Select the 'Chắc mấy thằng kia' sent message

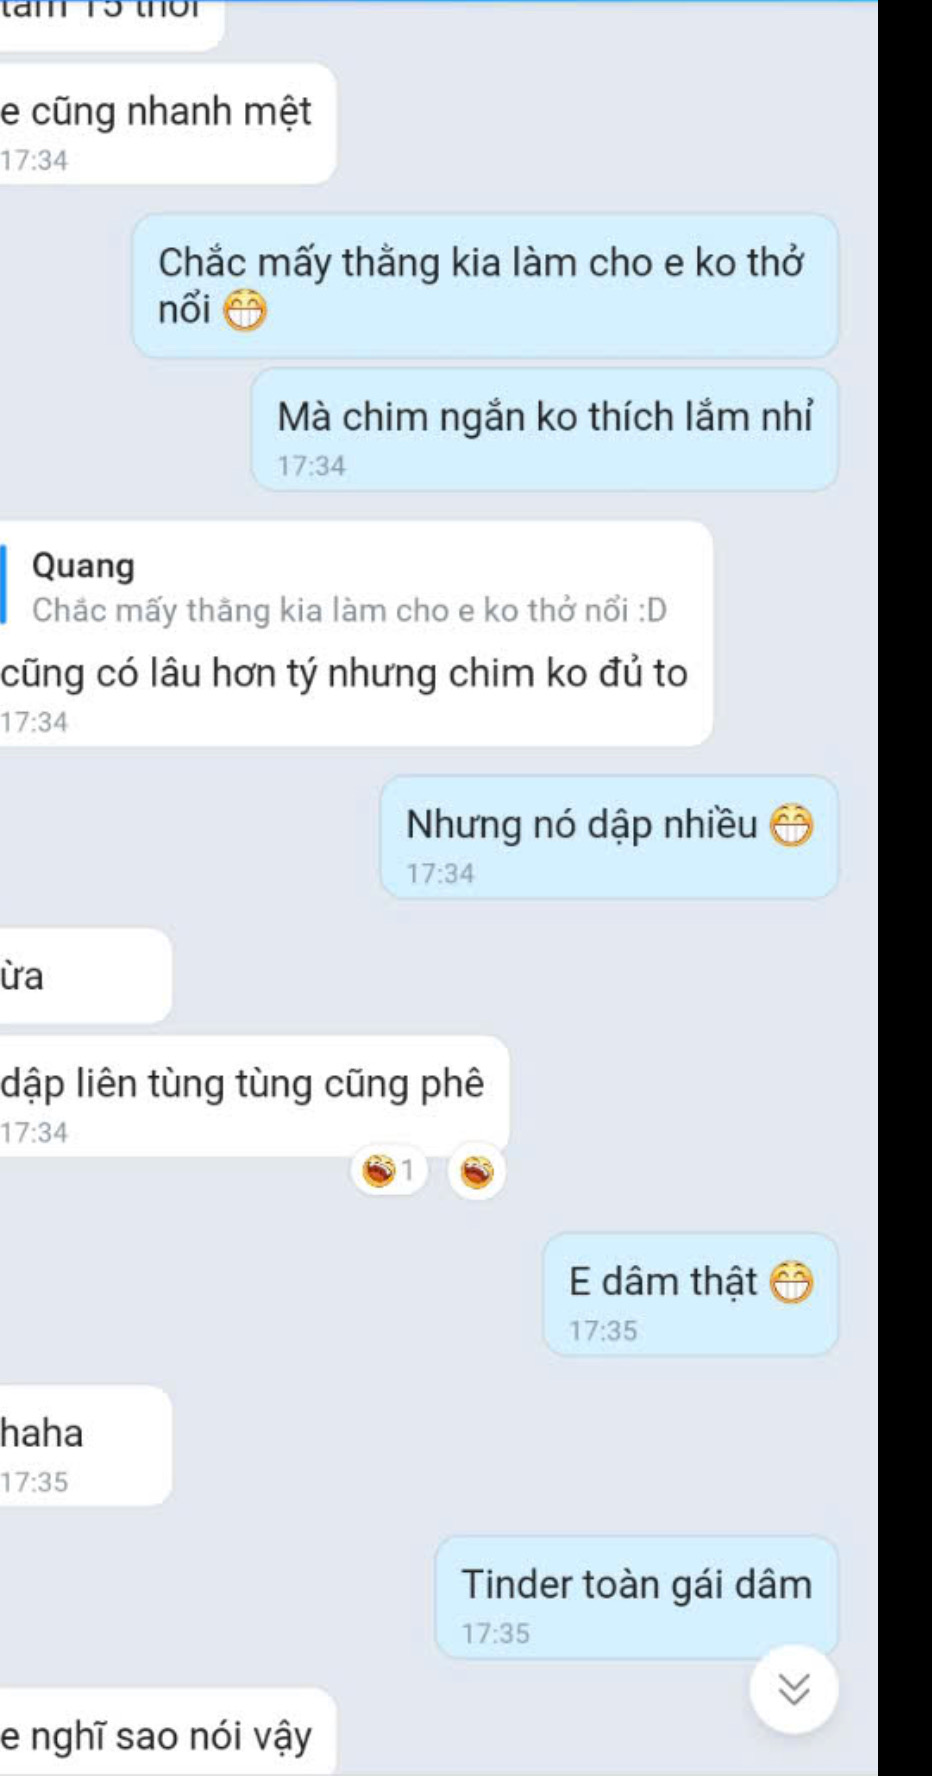coord(485,286)
